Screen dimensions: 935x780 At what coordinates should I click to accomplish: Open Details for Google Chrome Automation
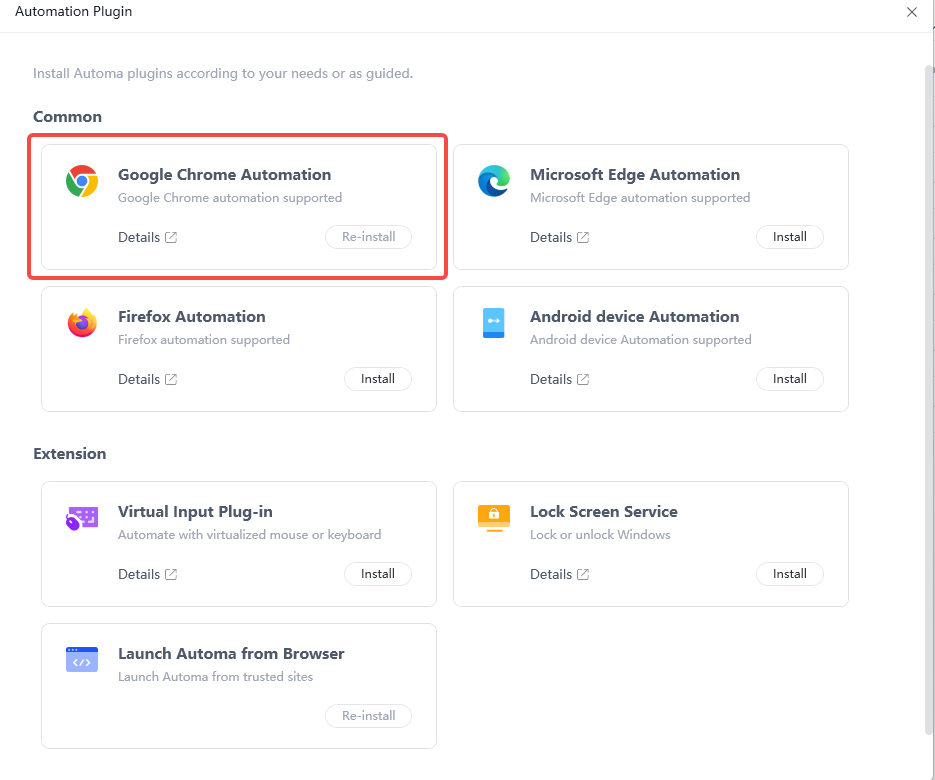coord(140,237)
